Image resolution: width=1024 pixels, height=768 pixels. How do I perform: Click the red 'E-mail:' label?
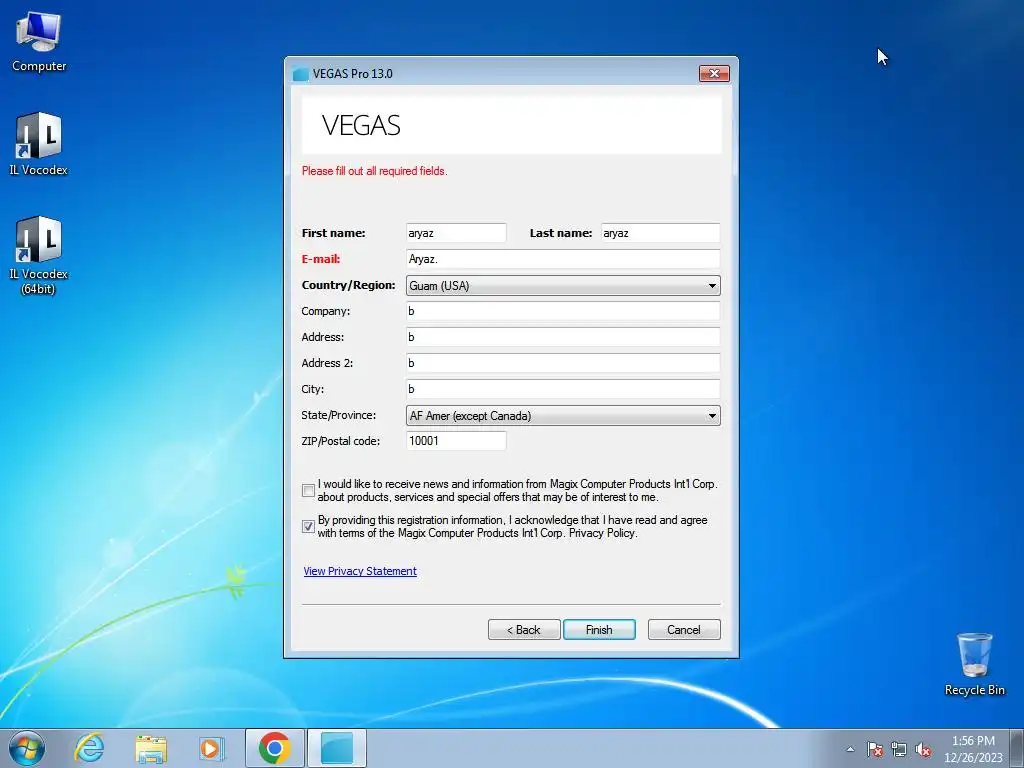click(x=321, y=259)
